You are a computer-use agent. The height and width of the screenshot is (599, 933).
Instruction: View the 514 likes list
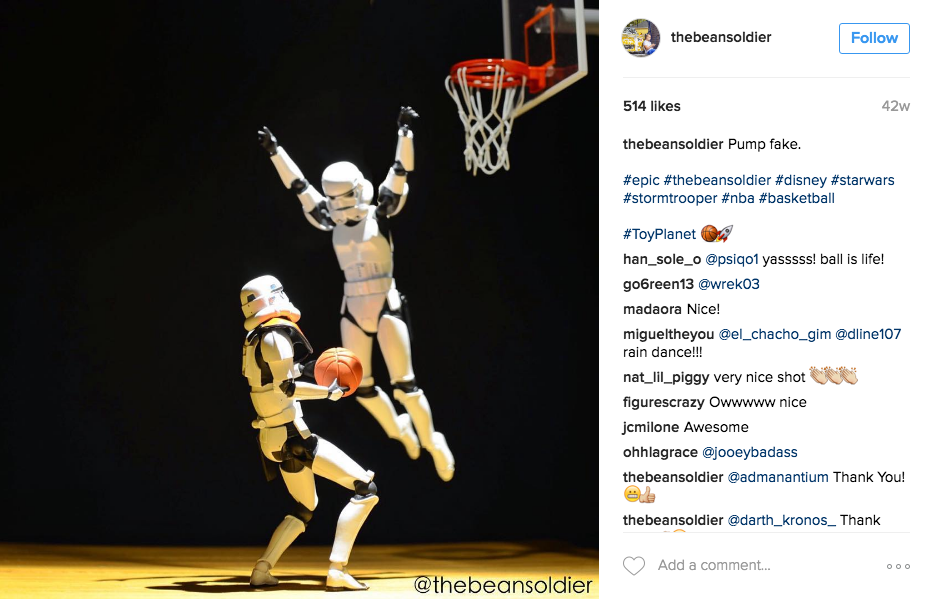coord(652,106)
